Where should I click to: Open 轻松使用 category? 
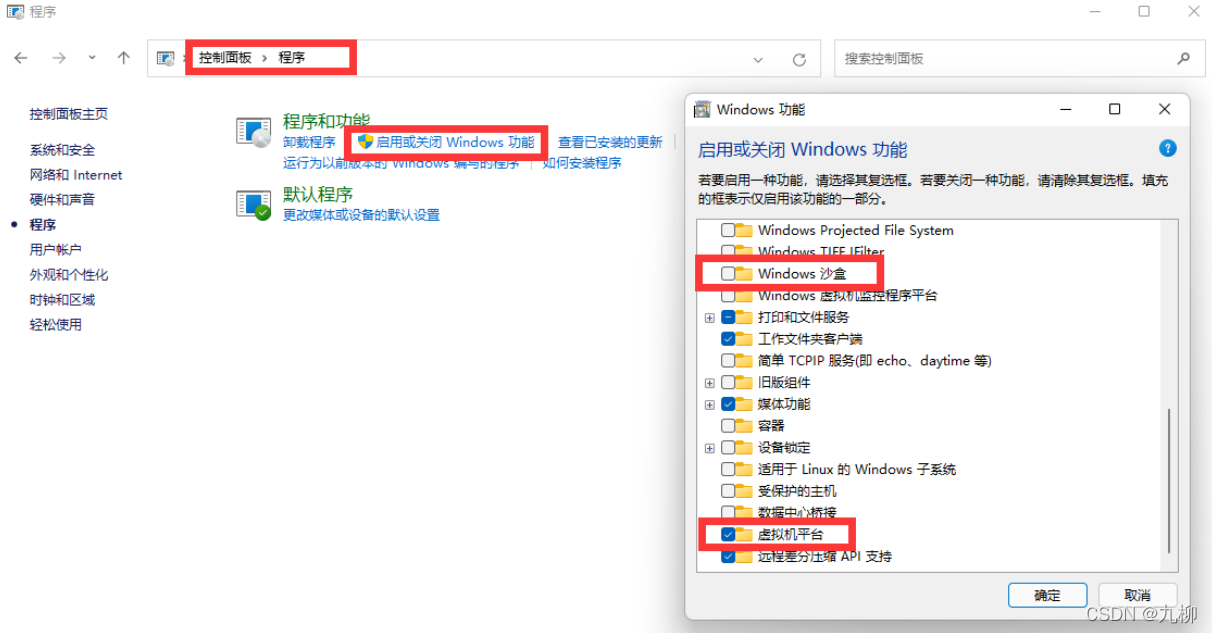[56, 325]
